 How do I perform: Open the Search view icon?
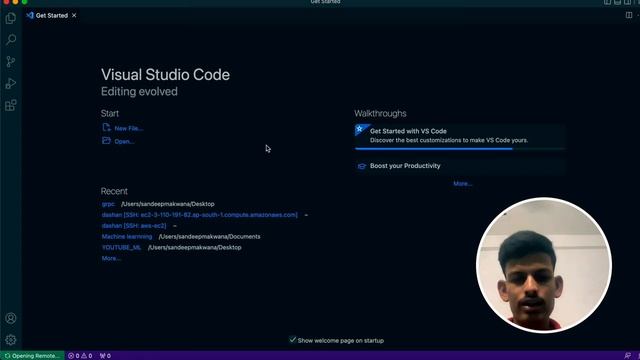[11, 40]
